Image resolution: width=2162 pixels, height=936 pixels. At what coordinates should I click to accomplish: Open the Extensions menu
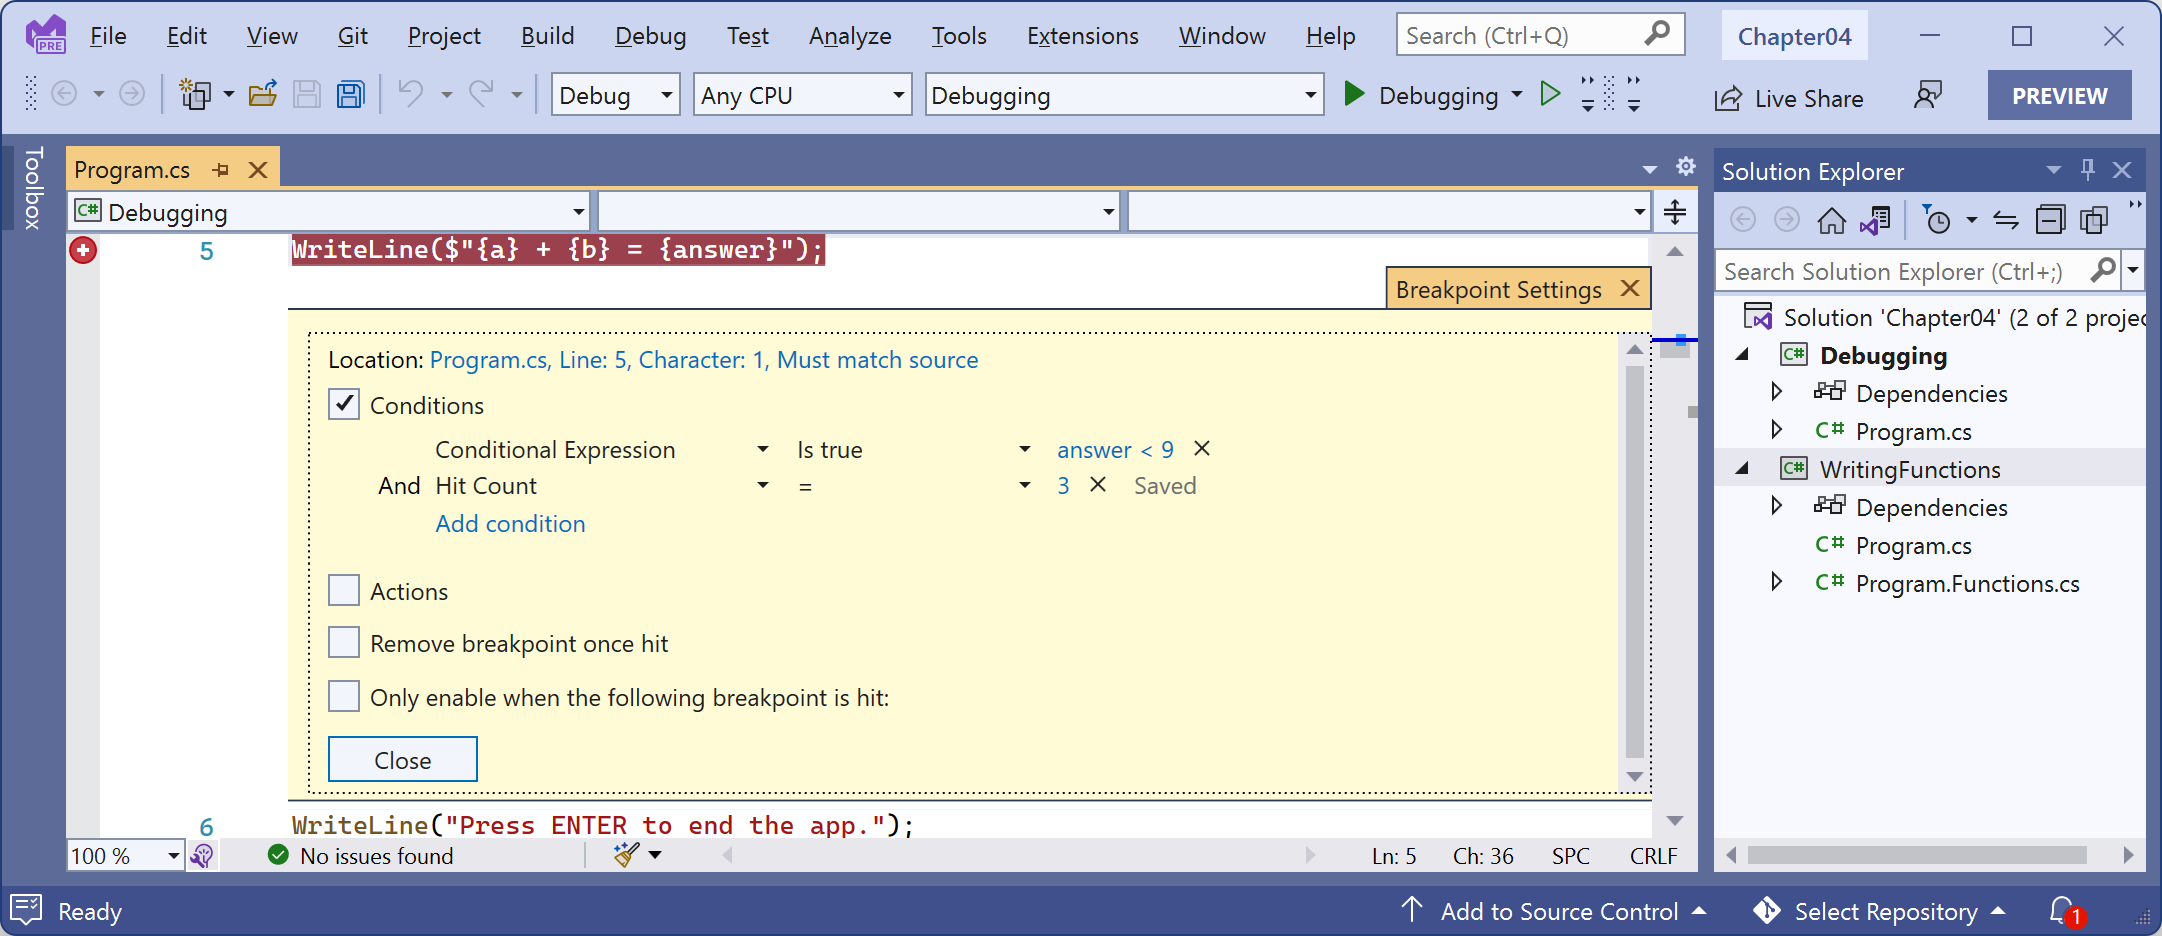click(x=1082, y=36)
